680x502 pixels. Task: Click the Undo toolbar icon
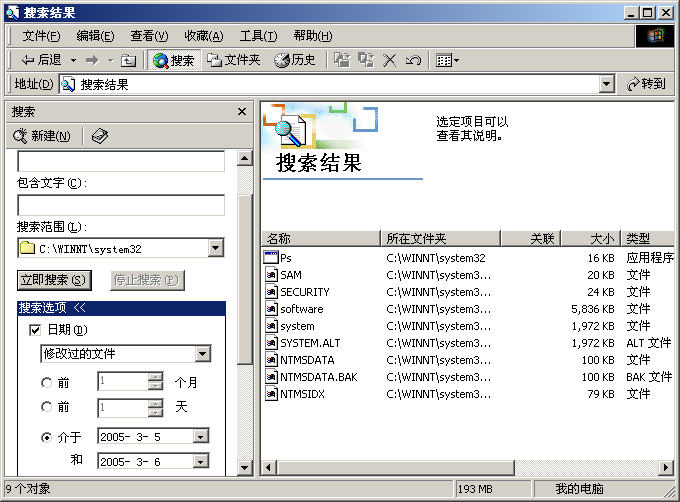[413, 60]
